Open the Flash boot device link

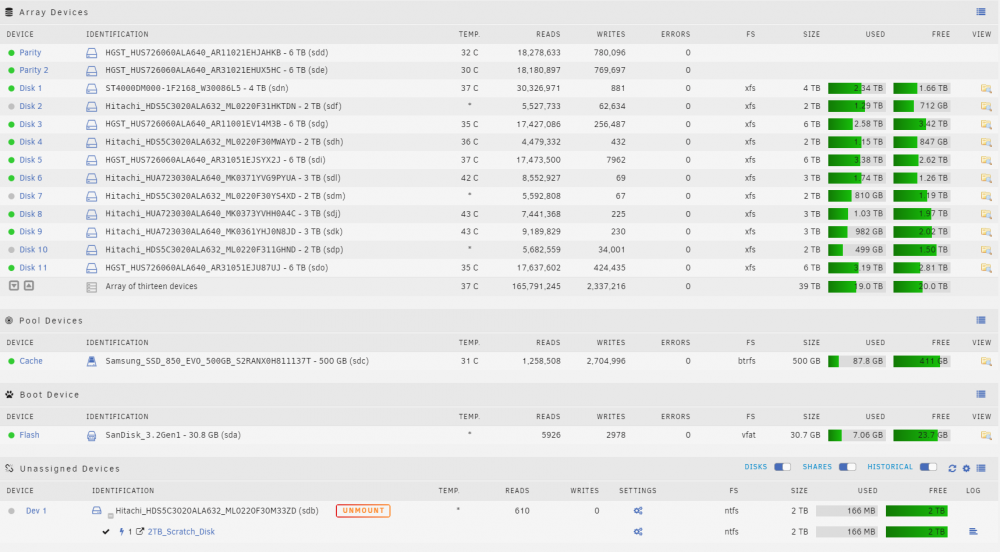pos(29,435)
